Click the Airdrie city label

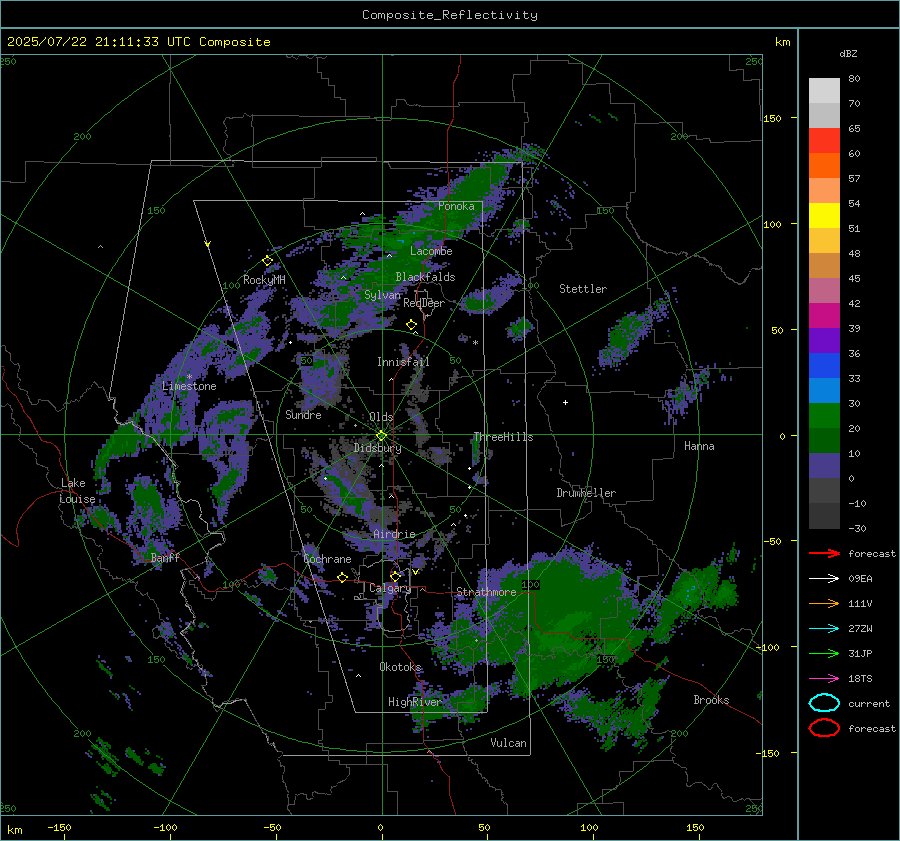coord(394,534)
